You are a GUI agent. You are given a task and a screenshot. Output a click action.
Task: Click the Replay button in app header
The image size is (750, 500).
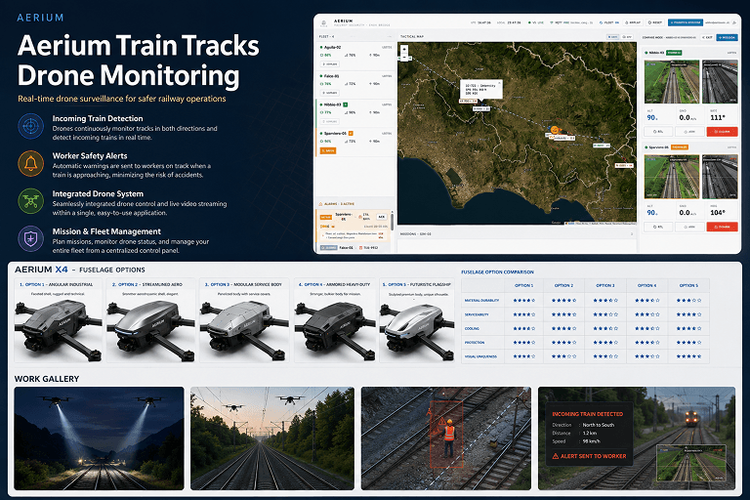pyautogui.click(x=633, y=22)
